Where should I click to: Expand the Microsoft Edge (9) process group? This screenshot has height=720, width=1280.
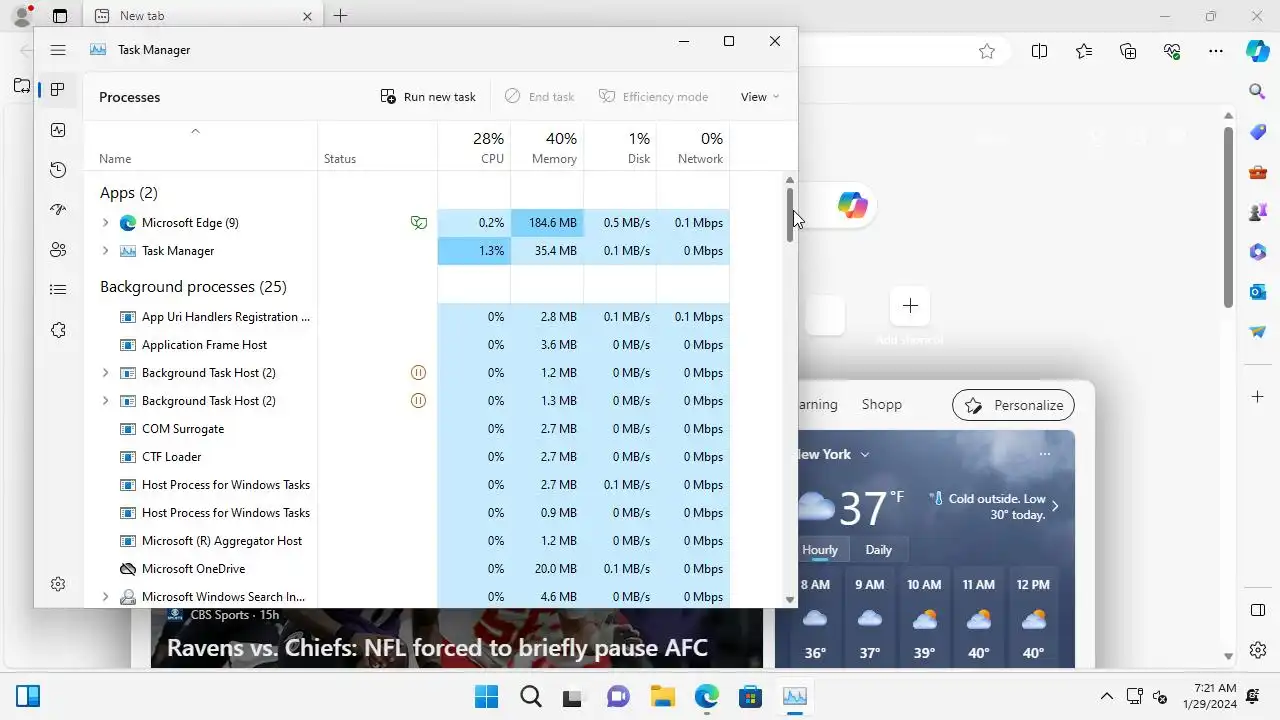coord(105,223)
